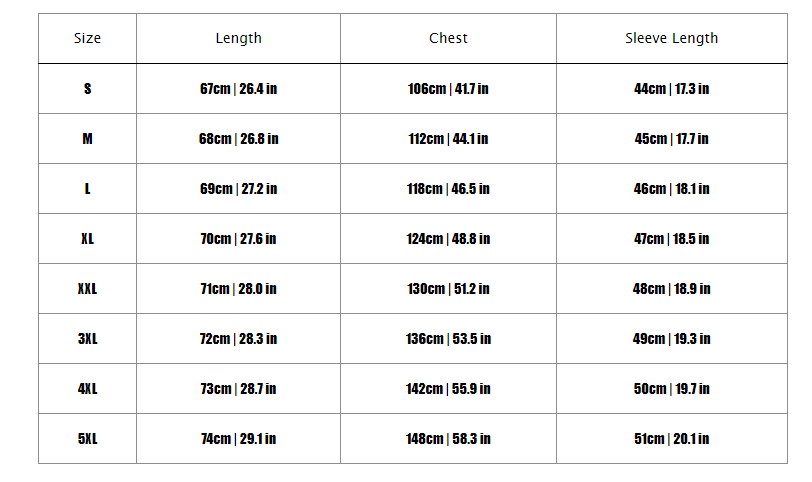Select the 48cm | 18.9 in sleeve cell
The image size is (812, 482).
[x=671, y=289]
